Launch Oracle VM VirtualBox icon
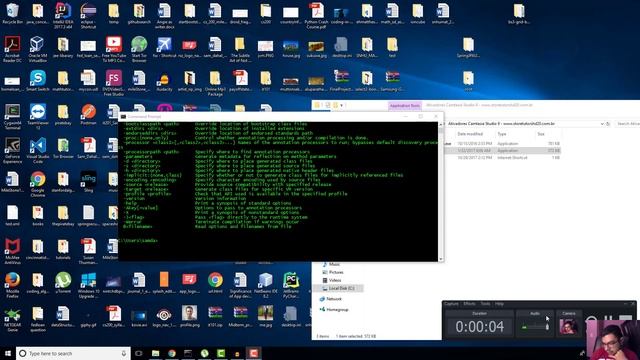 (x=38, y=49)
